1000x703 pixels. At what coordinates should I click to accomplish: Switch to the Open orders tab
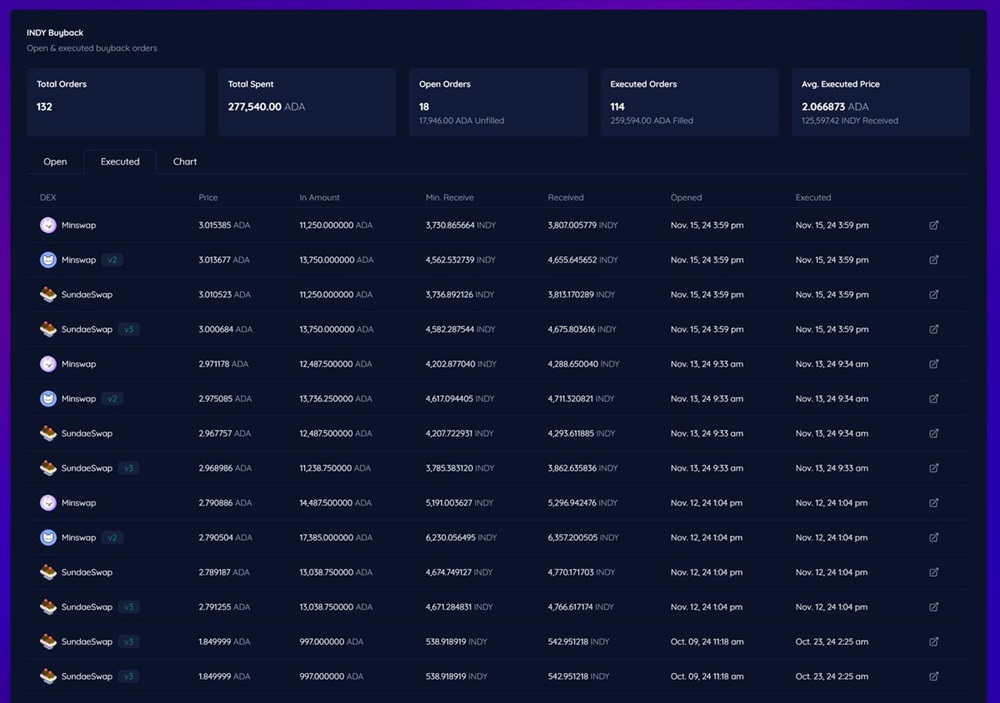(x=55, y=162)
